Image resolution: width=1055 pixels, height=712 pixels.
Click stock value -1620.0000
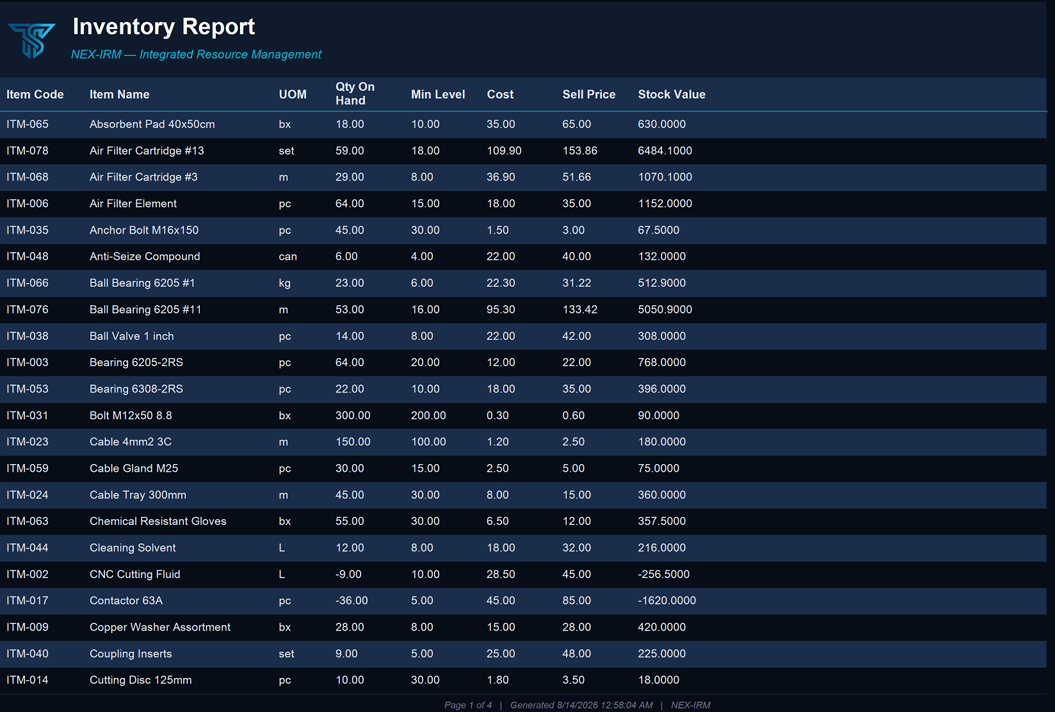pyautogui.click(x=667, y=601)
